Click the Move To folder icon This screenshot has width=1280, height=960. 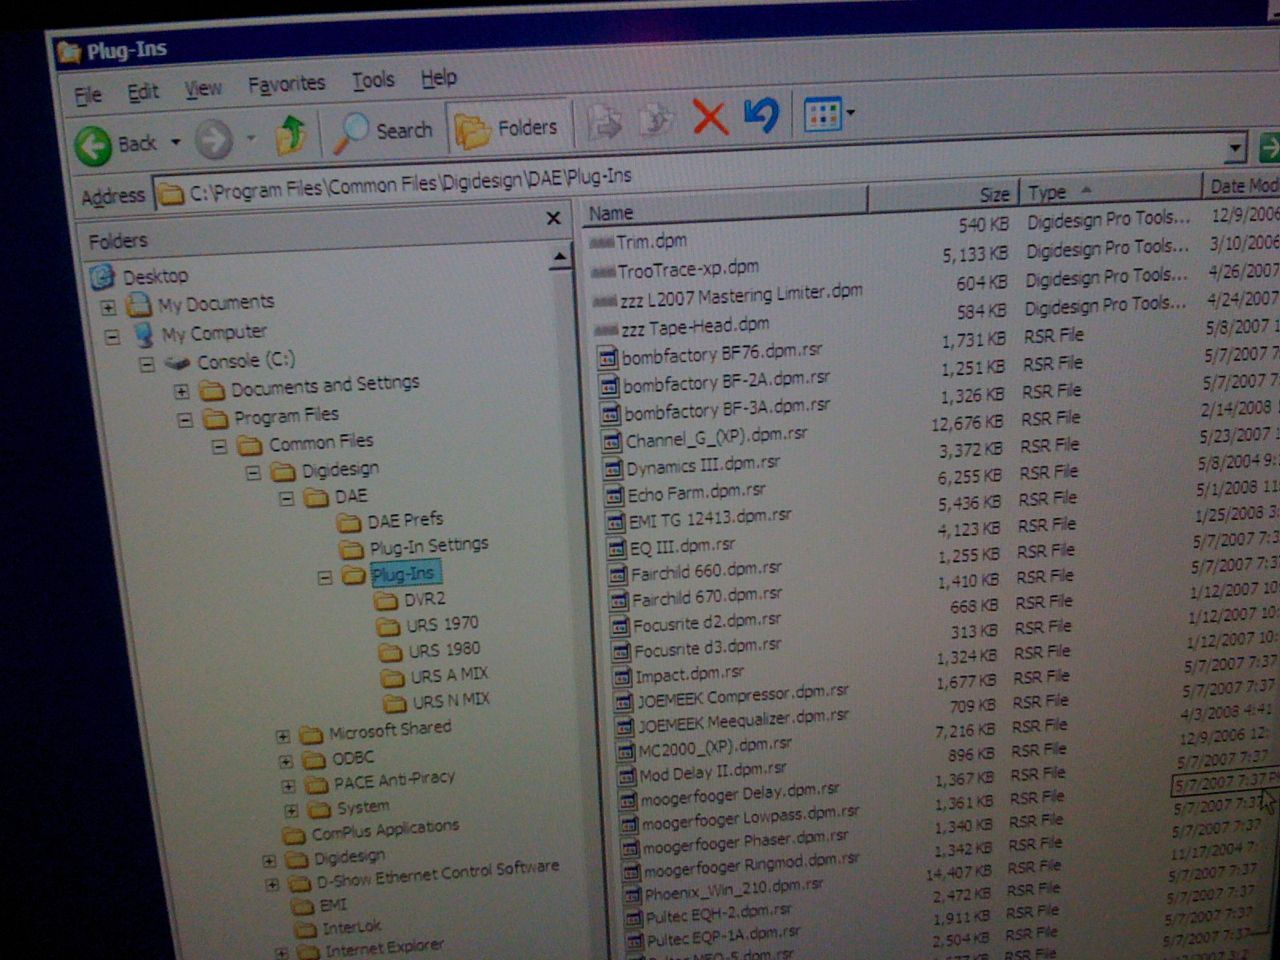point(605,122)
